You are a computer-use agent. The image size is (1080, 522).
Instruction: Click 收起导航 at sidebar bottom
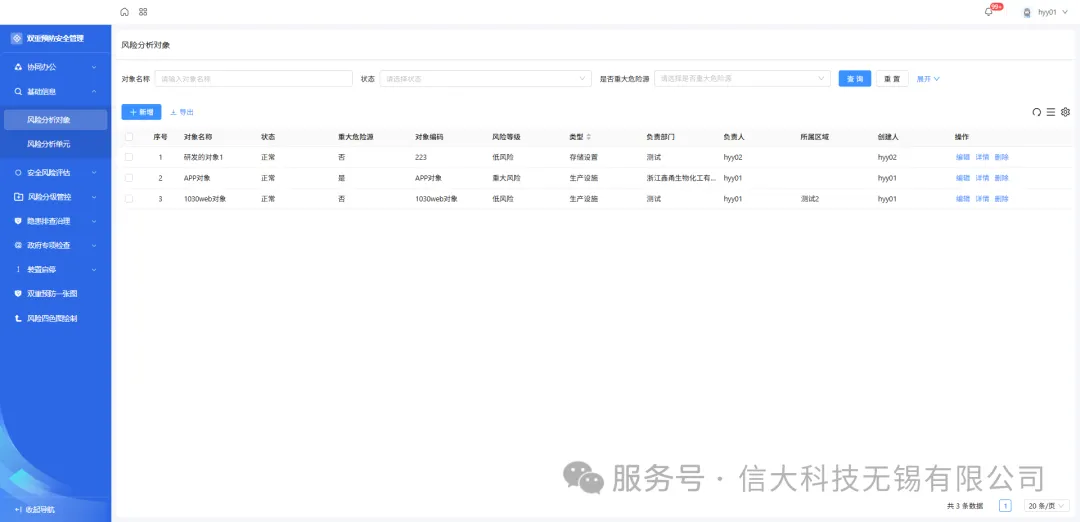point(40,510)
